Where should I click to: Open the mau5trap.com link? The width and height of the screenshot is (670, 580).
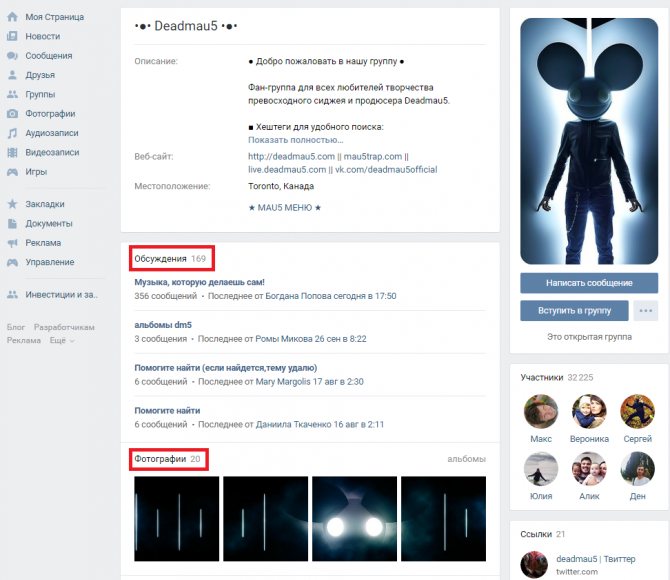pyautogui.click(x=373, y=156)
